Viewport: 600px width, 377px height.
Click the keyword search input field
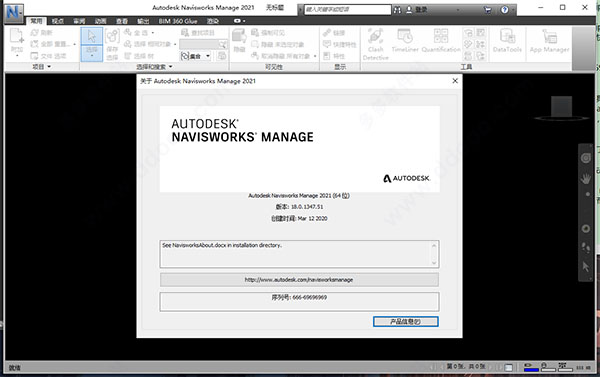pos(347,10)
